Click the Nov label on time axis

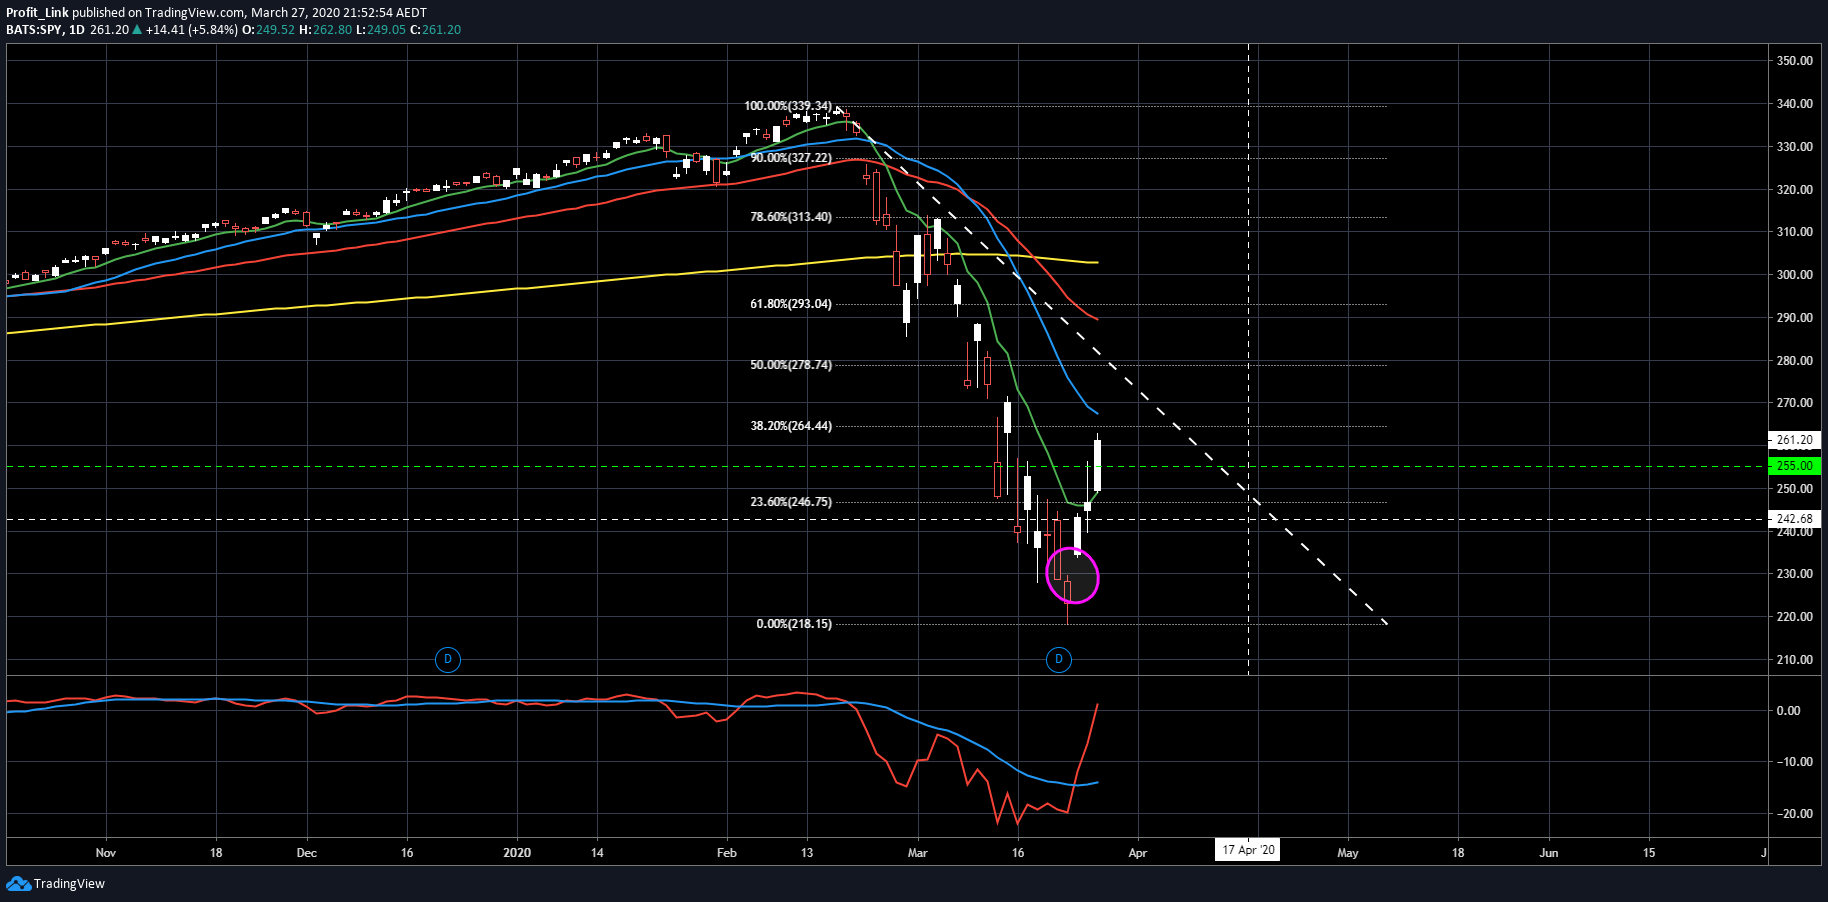pos(106,853)
